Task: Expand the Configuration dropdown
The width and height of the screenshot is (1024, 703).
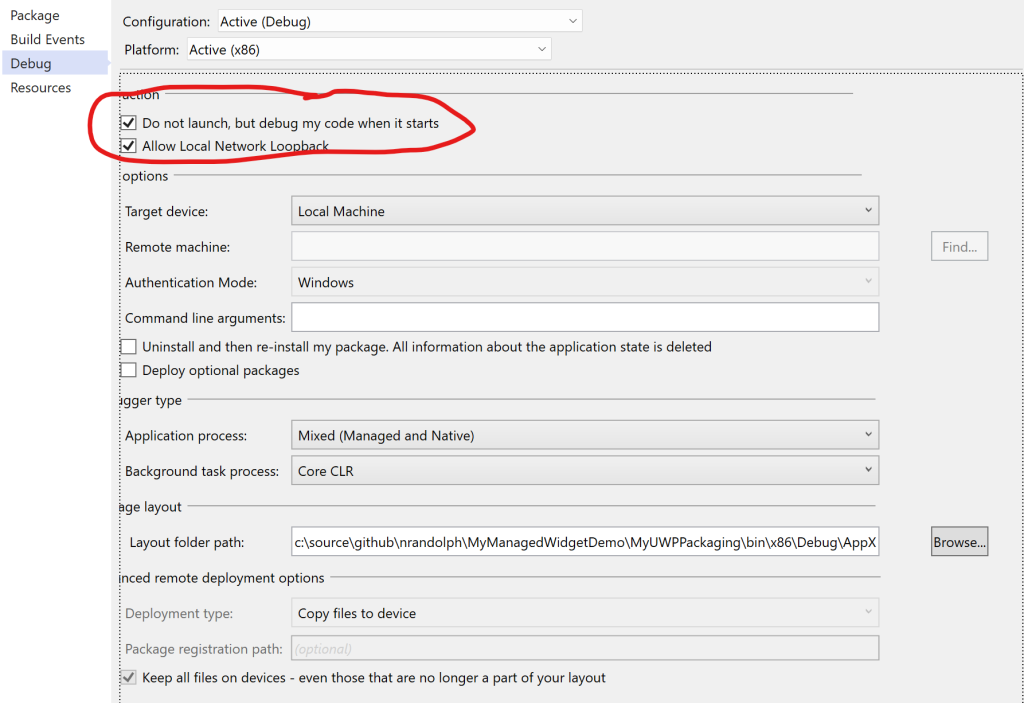Action: (x=399, y=21)
